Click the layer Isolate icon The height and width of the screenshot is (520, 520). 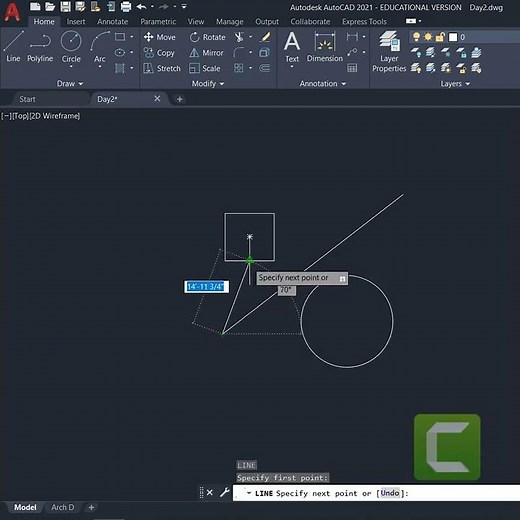431,52
